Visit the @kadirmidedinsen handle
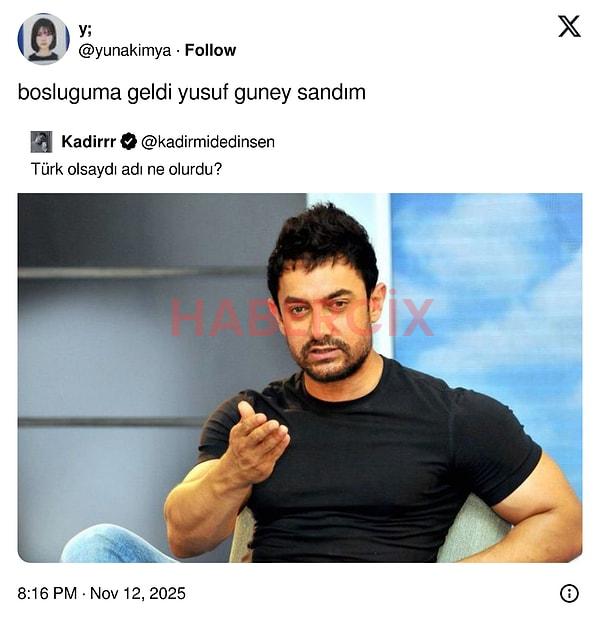 [x=208, y=142]
